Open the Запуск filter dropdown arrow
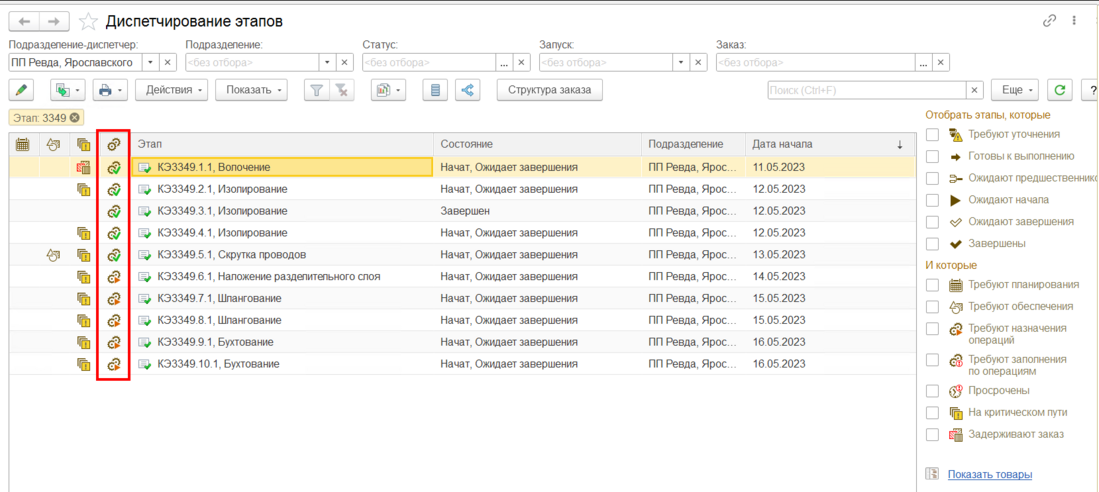Screen dimensions: 1099x492 pos(681,62)
